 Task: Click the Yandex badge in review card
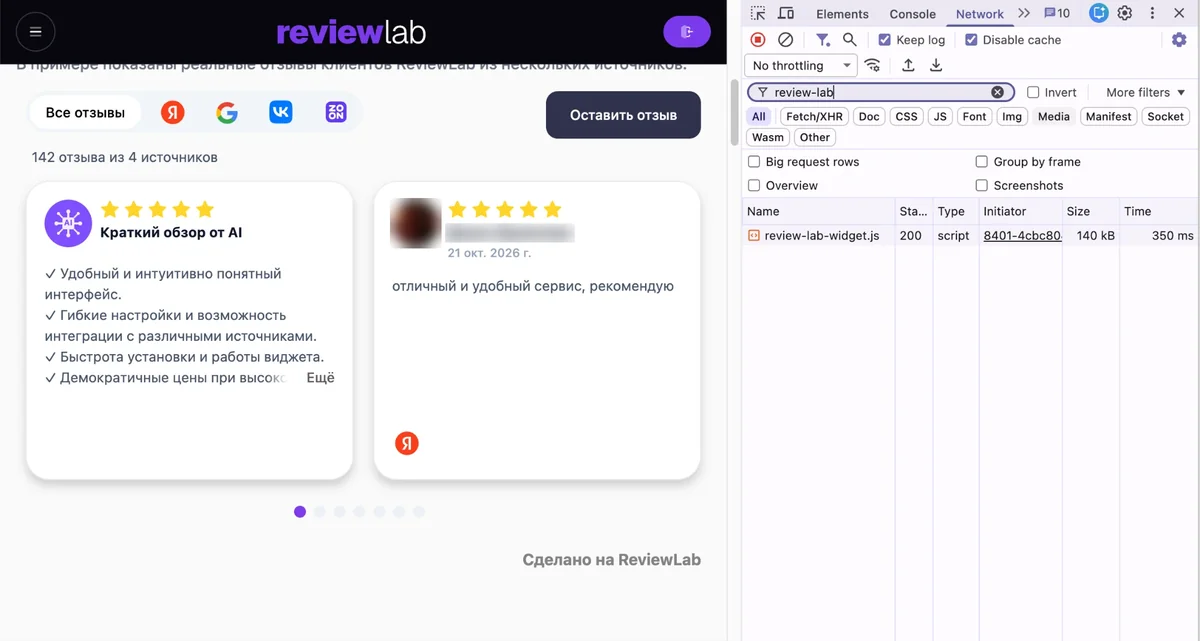tap(407, 443)
